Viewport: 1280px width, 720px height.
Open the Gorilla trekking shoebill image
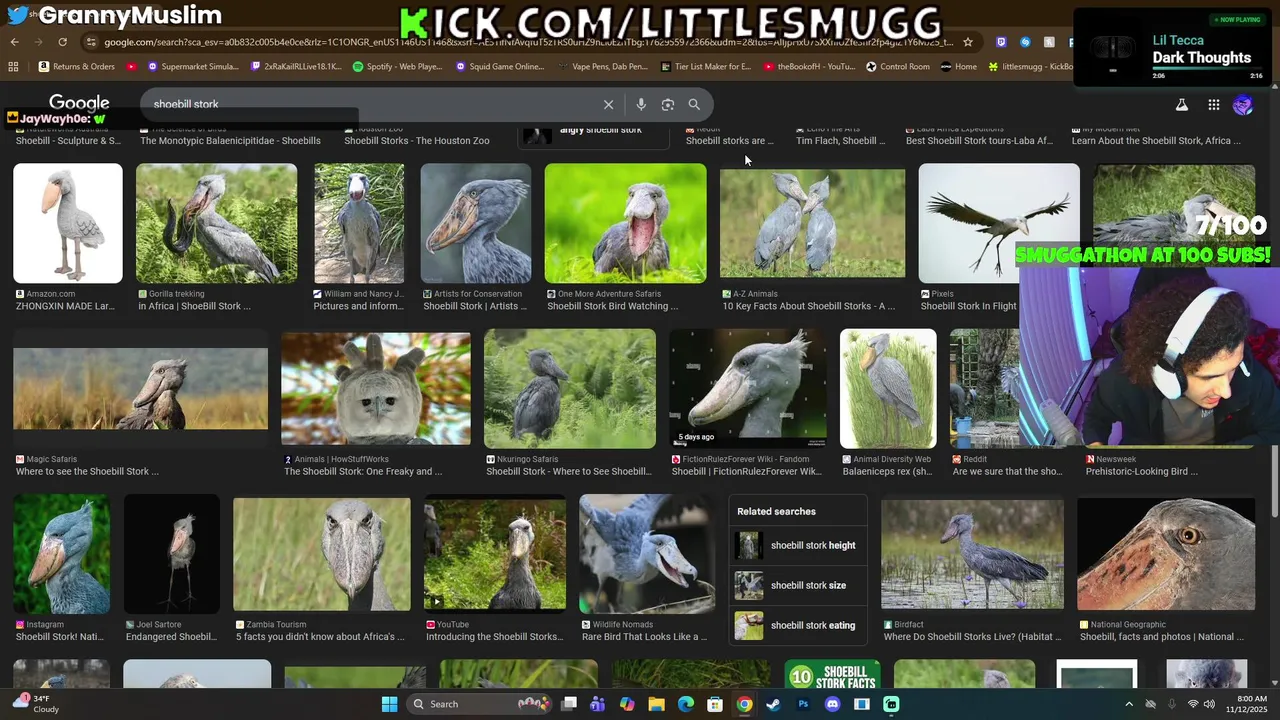[216, 224]
